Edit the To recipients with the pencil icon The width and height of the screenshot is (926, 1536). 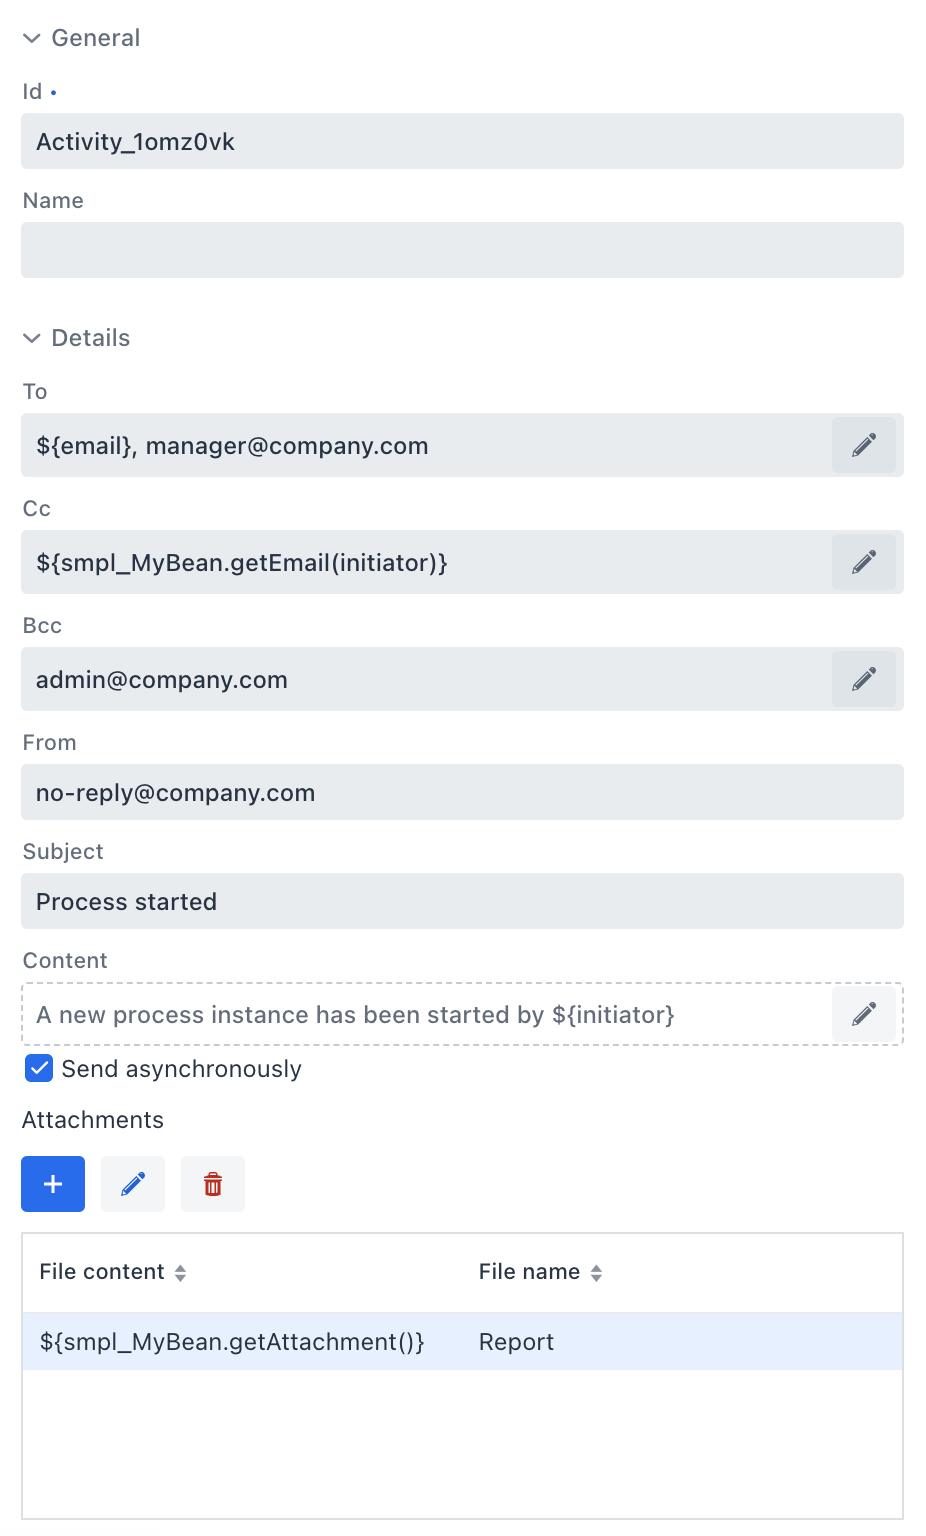[x=864, y=445]
